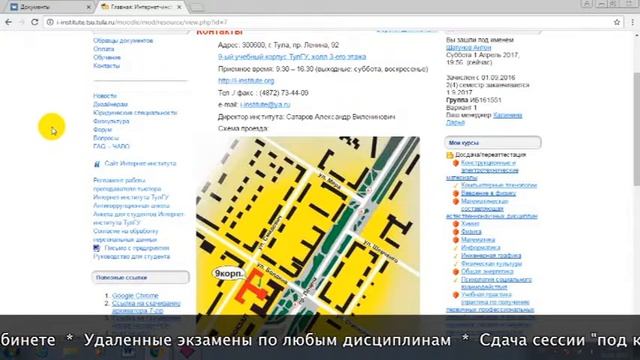Open the Обучение link
This screenshot has height=360, width=640.
point(107,58)
